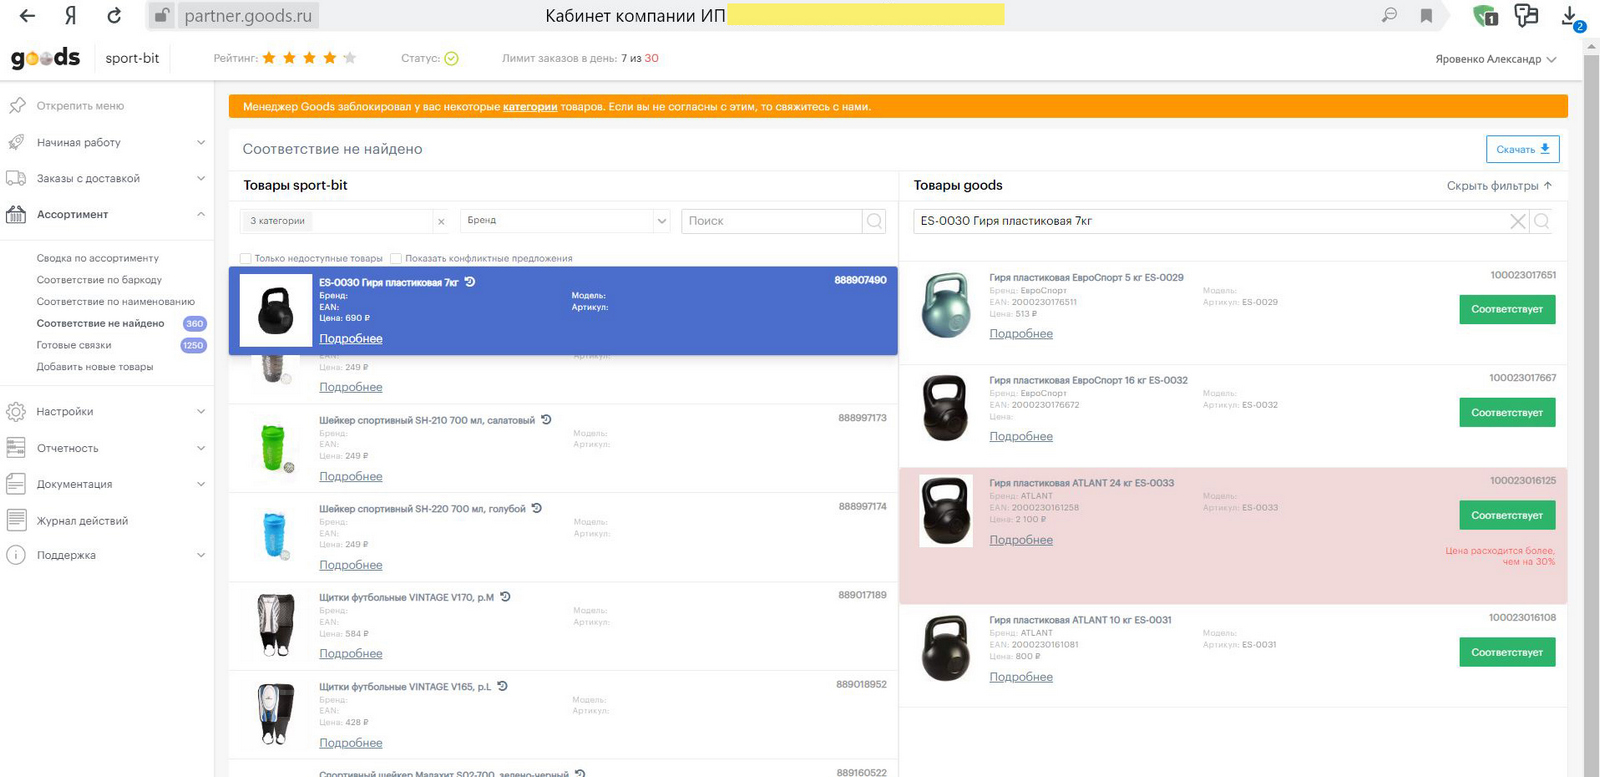Click Подробнее under Шейкер SH-220 голубой
This screenshot has height=777, width=1600.
point(351,565)
